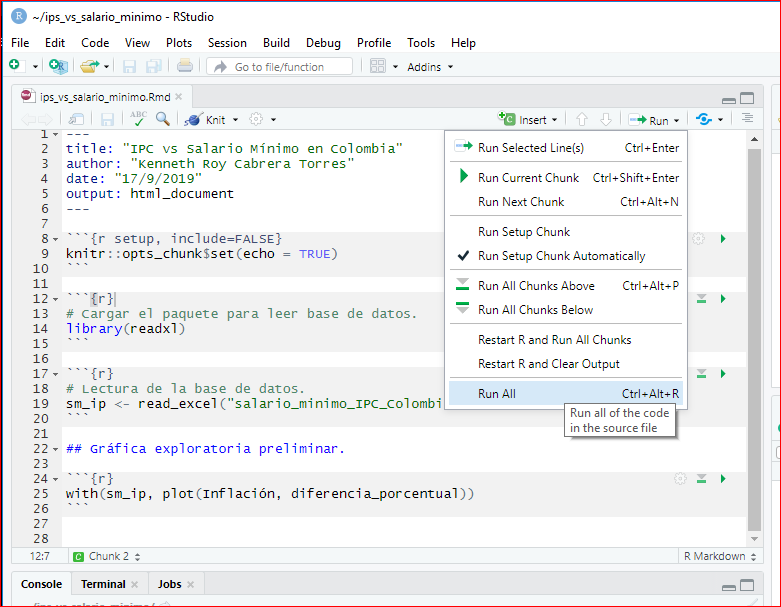Open the Session menu

pyautogui.click(x=227, y=43)
